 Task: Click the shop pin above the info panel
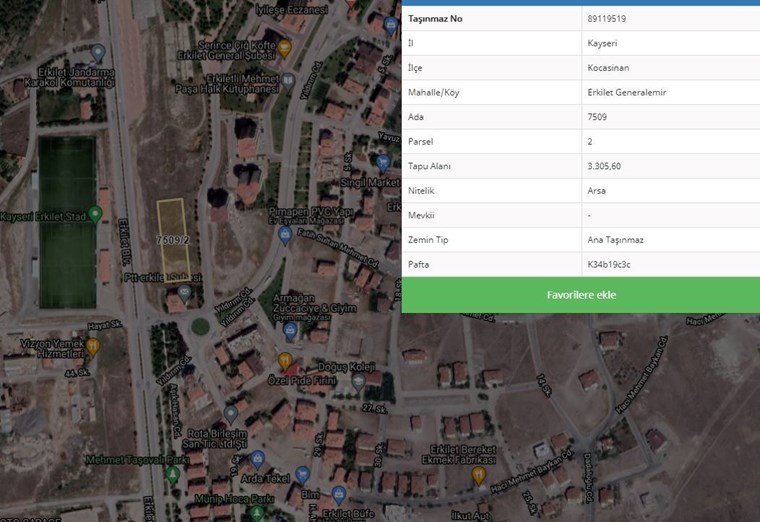coord(391,25)
